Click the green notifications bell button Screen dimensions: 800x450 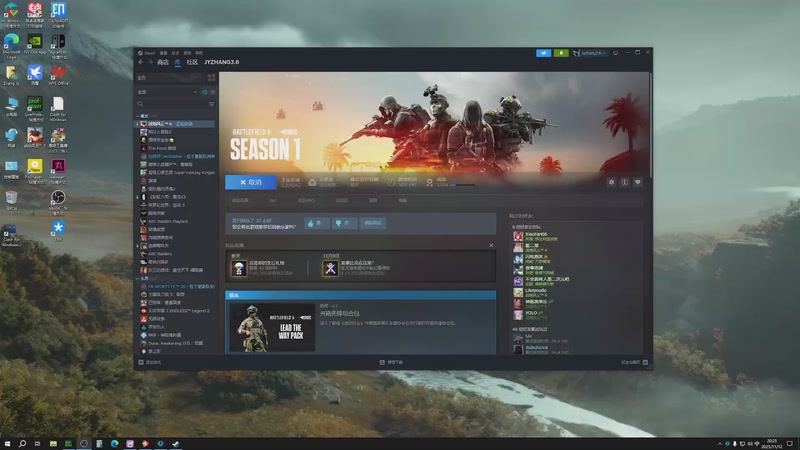click(561, 53)
